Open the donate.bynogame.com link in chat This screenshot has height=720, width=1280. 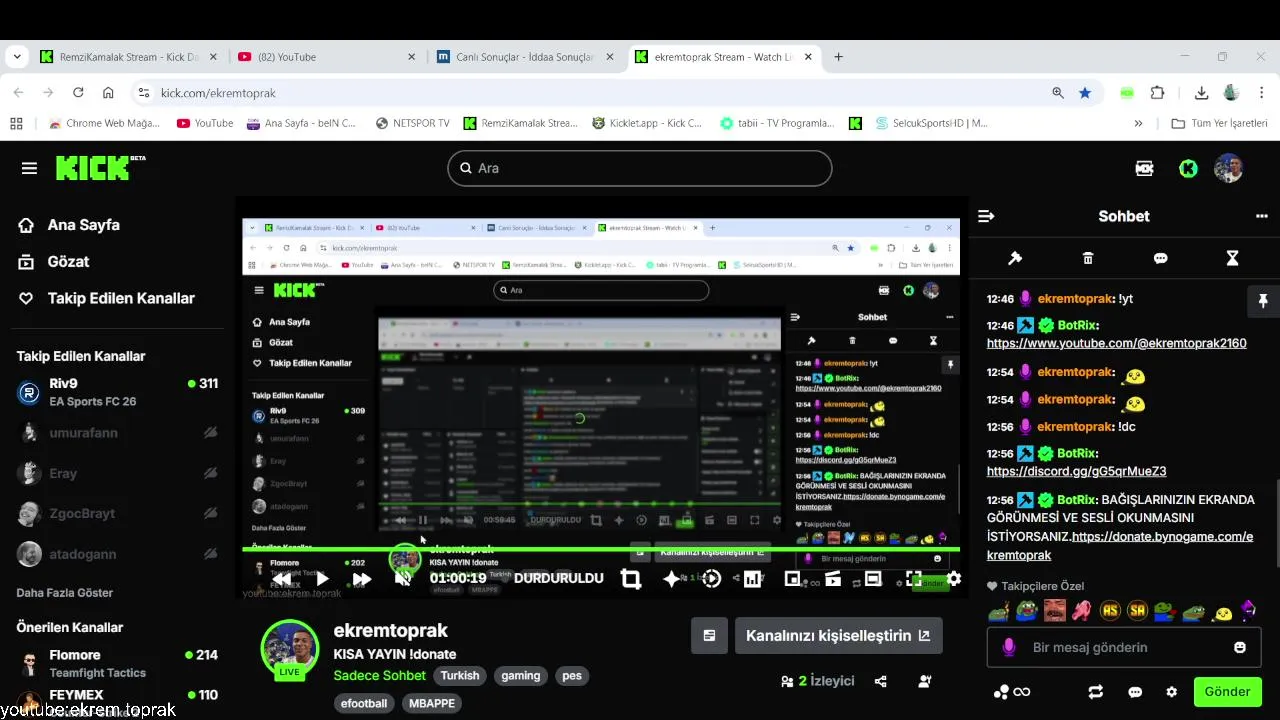pyautogui.click(x=1120, y=546)
